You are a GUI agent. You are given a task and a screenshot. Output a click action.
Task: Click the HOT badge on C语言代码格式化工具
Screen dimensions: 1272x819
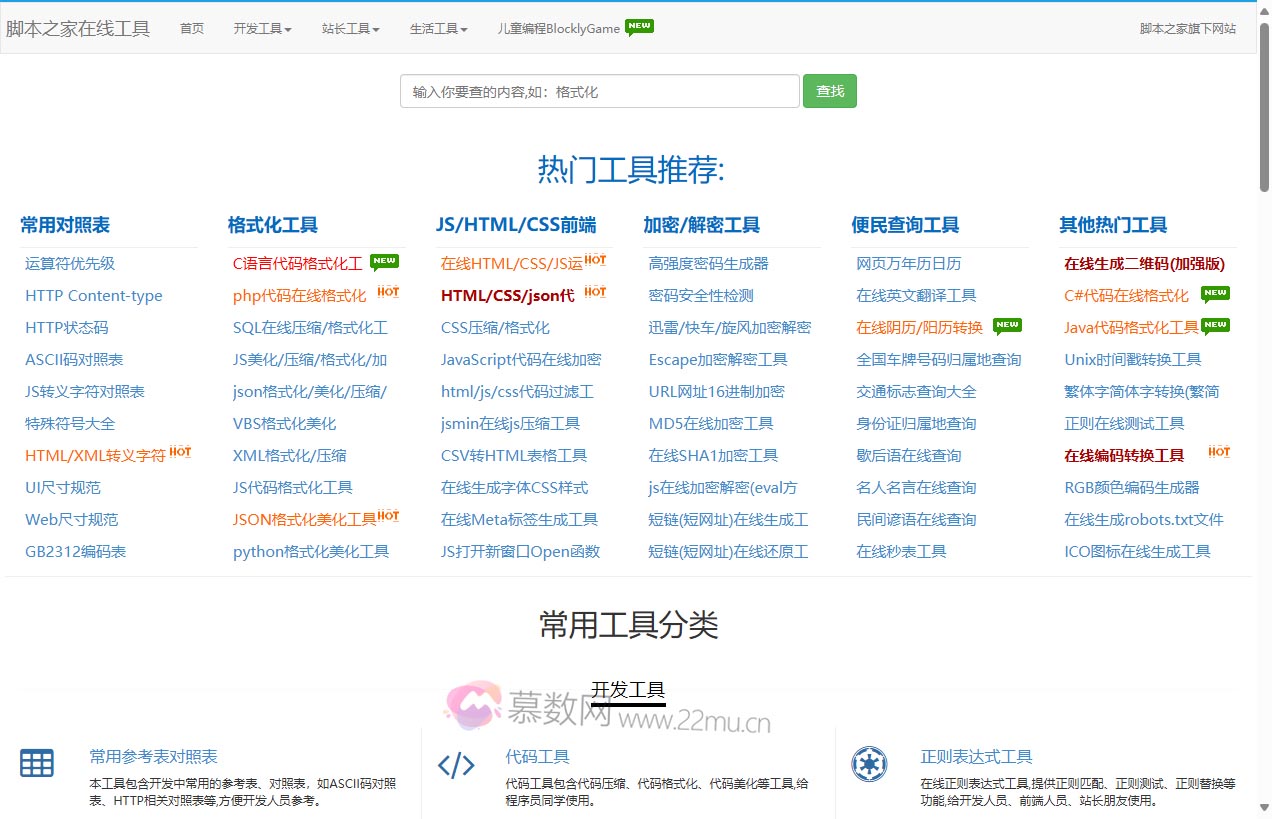tap(384, 261)
